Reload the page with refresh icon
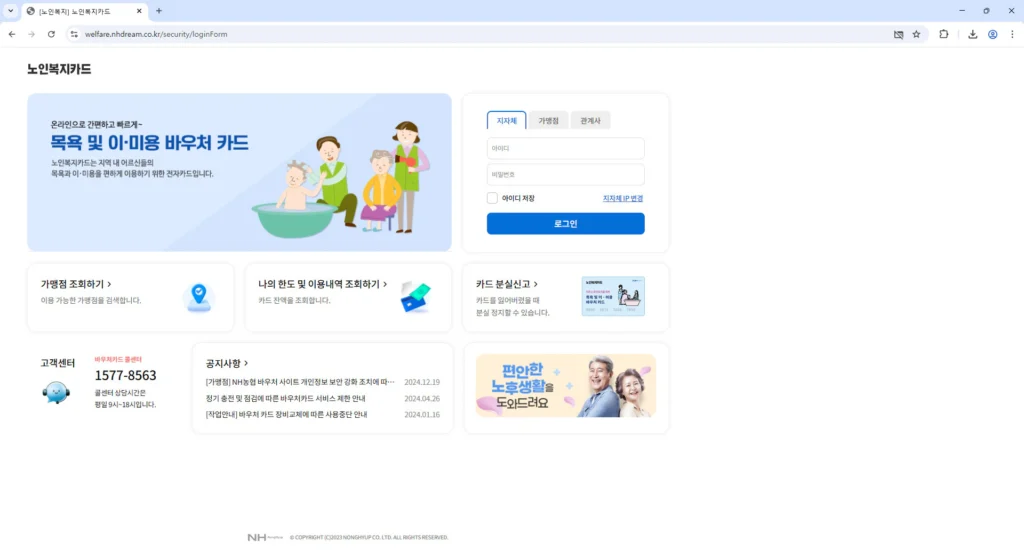The width and height of the screenshot is (1024, 550). click(x=51, y=34)
